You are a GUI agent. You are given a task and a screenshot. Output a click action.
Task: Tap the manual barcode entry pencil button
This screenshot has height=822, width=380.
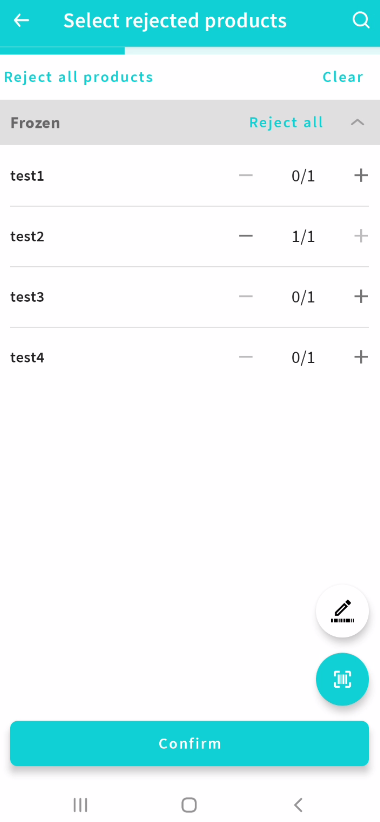pyautogui.click(x=342, y=611)
